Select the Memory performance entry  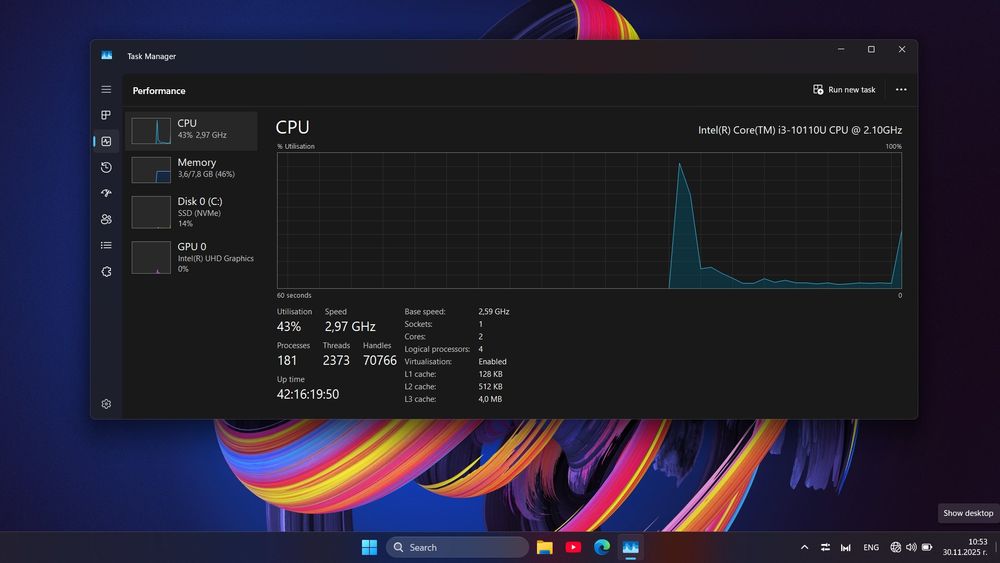click(191, 169)
